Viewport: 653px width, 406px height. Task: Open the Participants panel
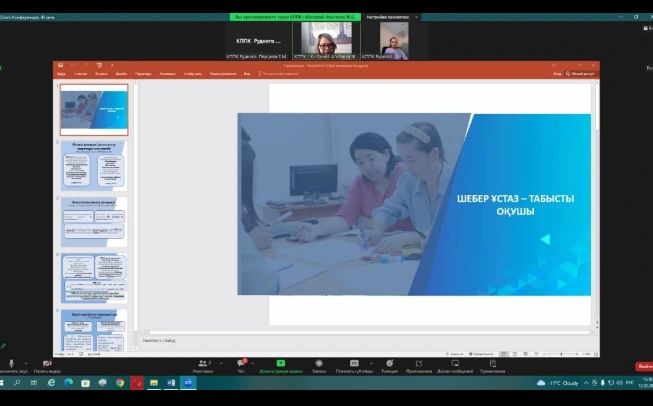(x=203, y=364)
